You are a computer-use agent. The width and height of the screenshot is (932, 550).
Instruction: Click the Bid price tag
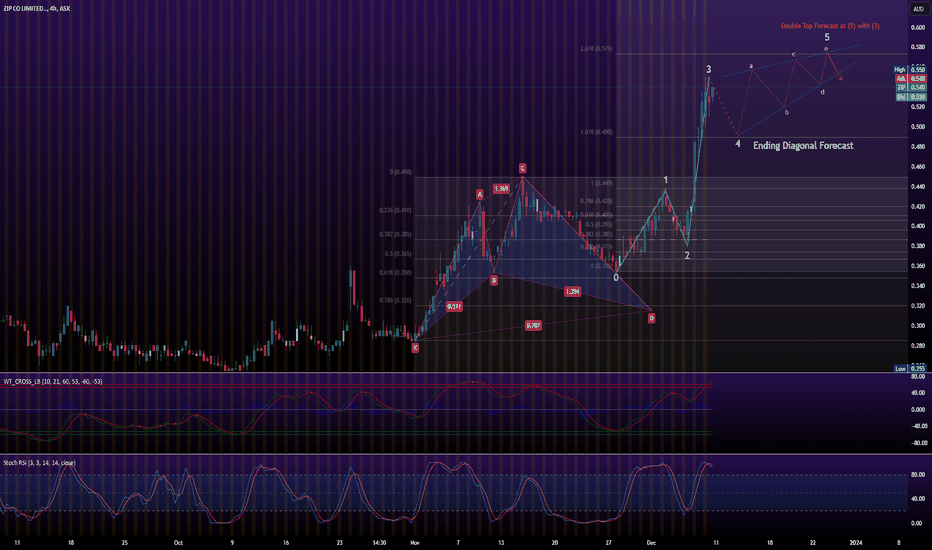[x=911, y=97]
